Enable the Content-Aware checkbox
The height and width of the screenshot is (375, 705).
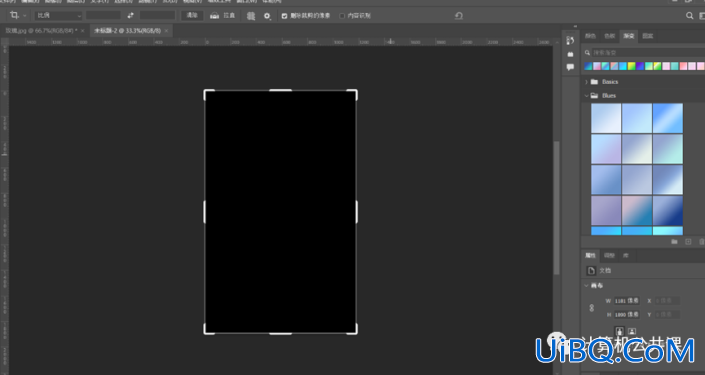(342, 16)
